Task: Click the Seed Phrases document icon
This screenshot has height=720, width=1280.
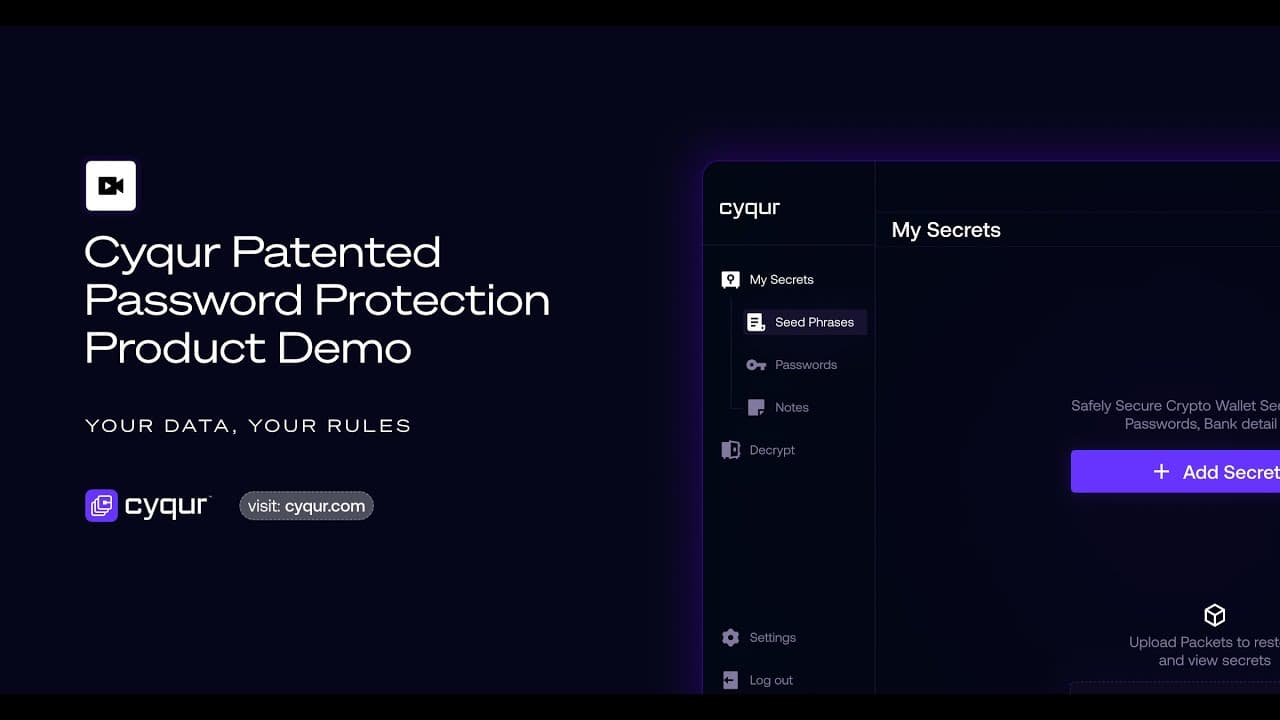Action: click(x=756, y=322)
